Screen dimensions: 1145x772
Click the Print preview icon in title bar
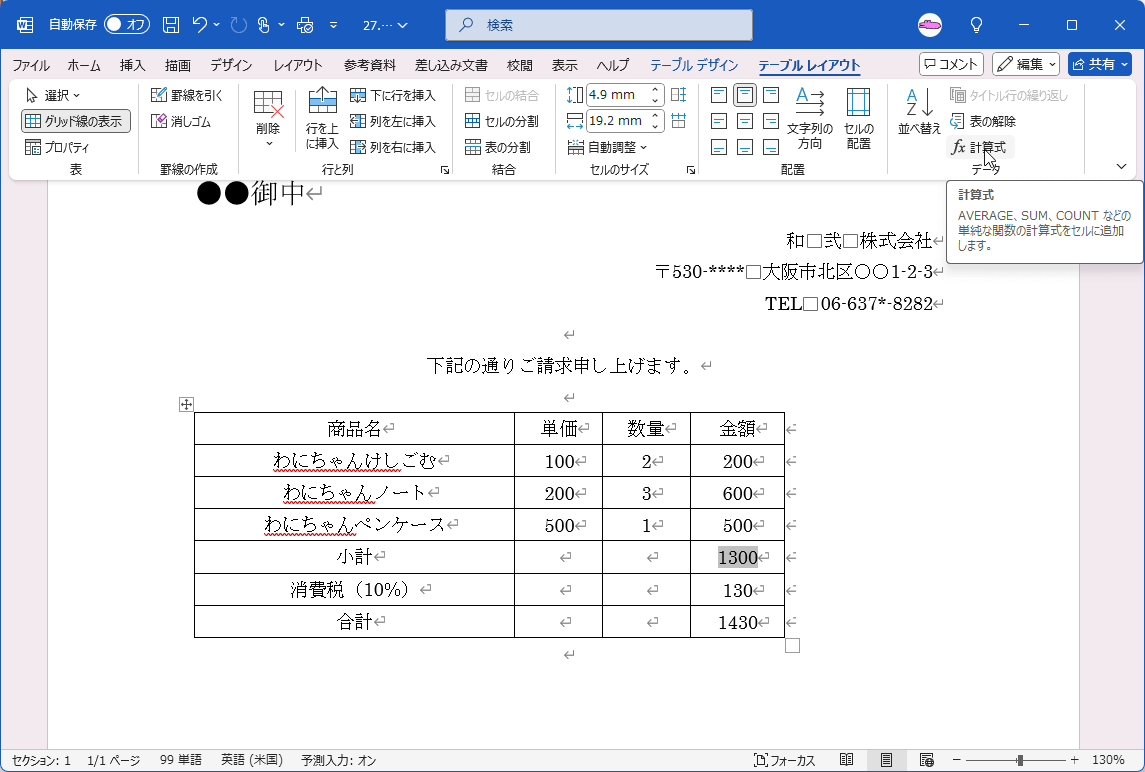(x=305, y=25)
